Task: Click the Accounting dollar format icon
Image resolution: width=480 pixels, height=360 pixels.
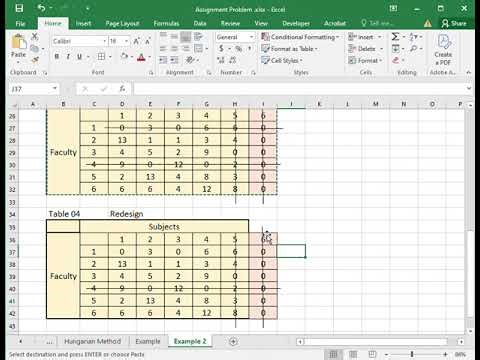Action: pos(221,49)
